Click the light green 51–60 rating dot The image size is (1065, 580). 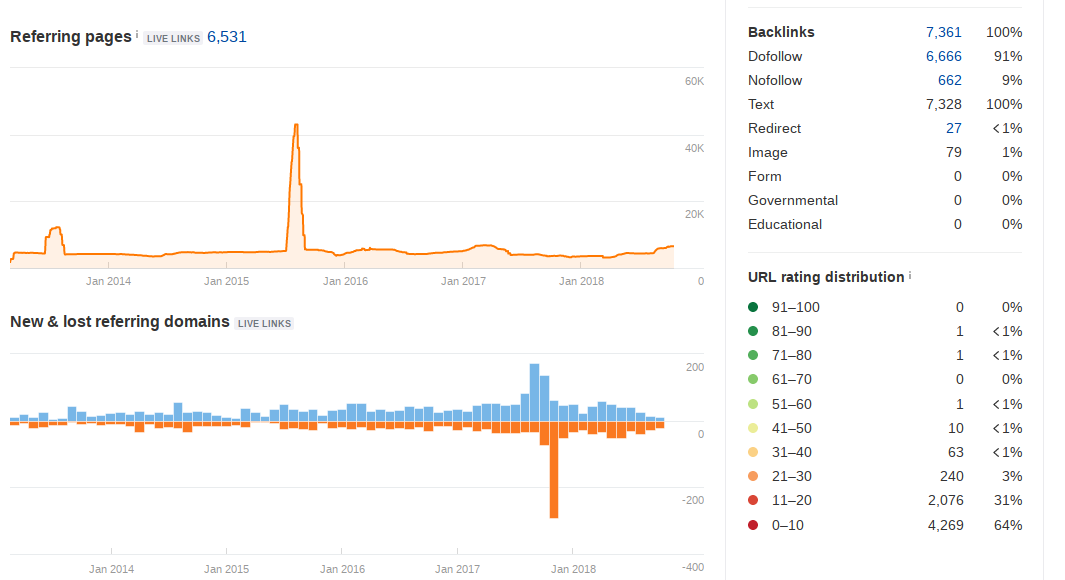coord(753,404)
